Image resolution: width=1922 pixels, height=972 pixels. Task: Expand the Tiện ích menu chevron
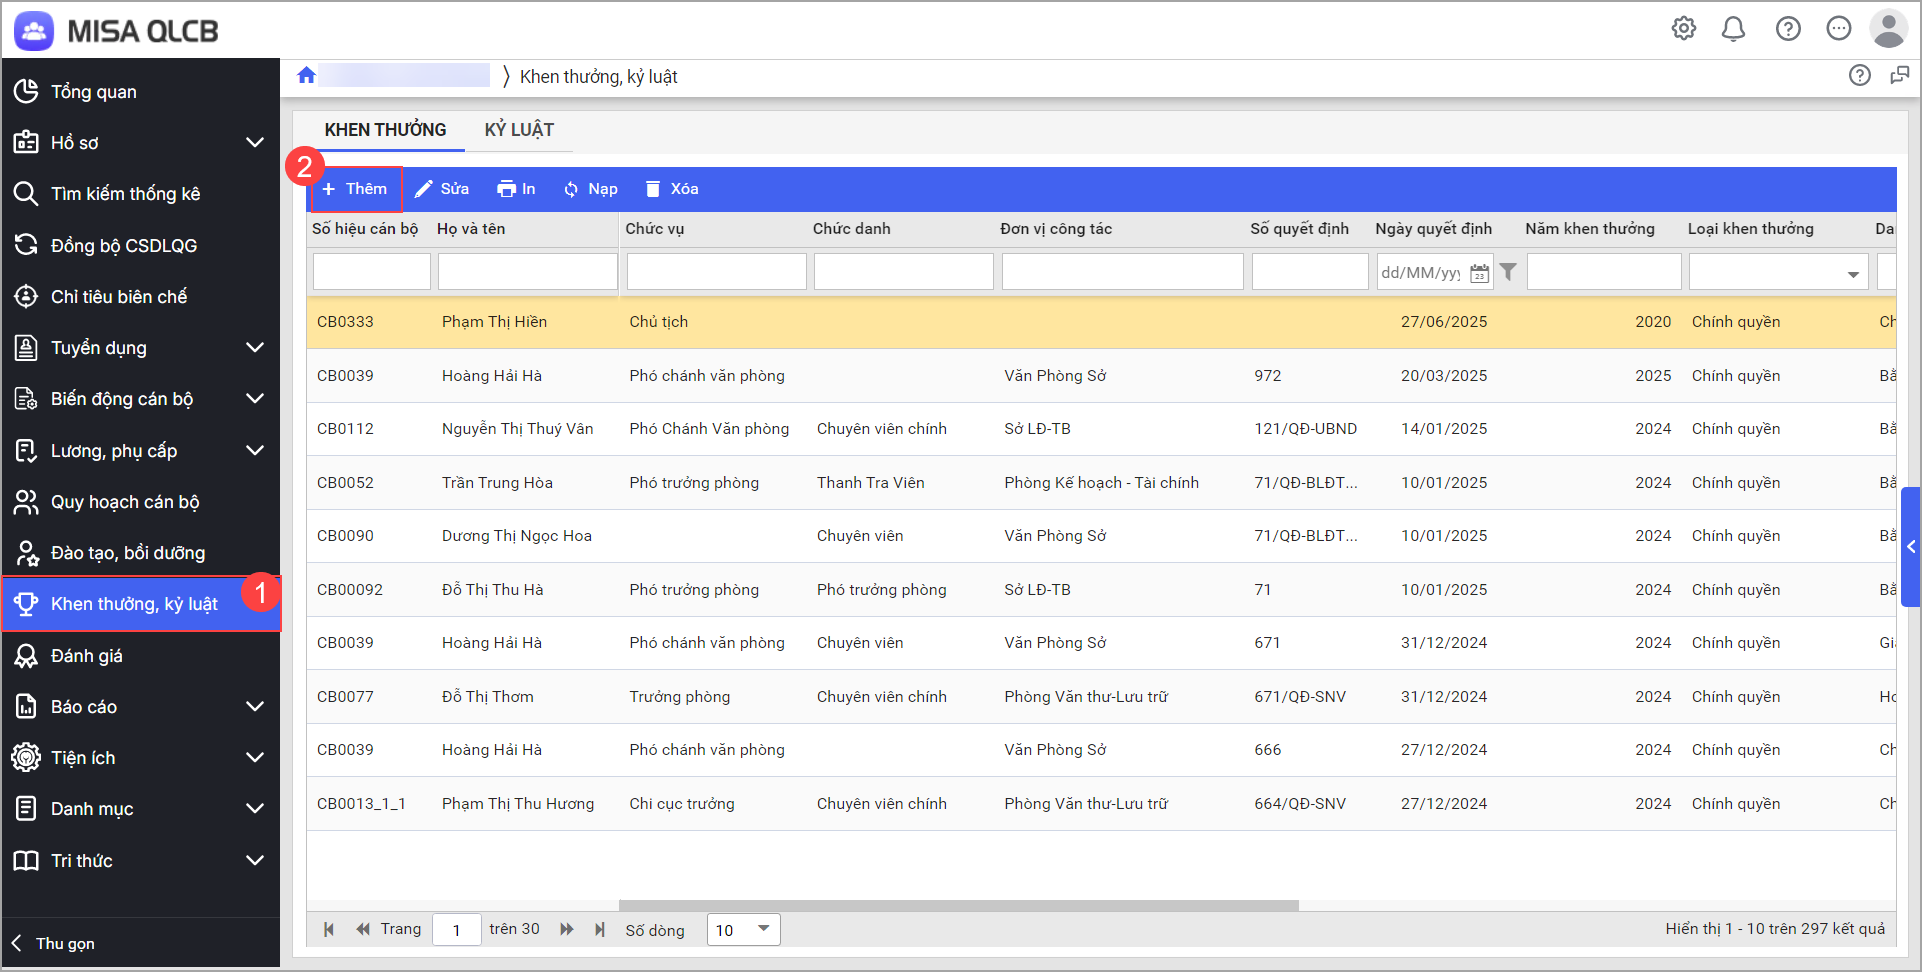click(255, 757)
